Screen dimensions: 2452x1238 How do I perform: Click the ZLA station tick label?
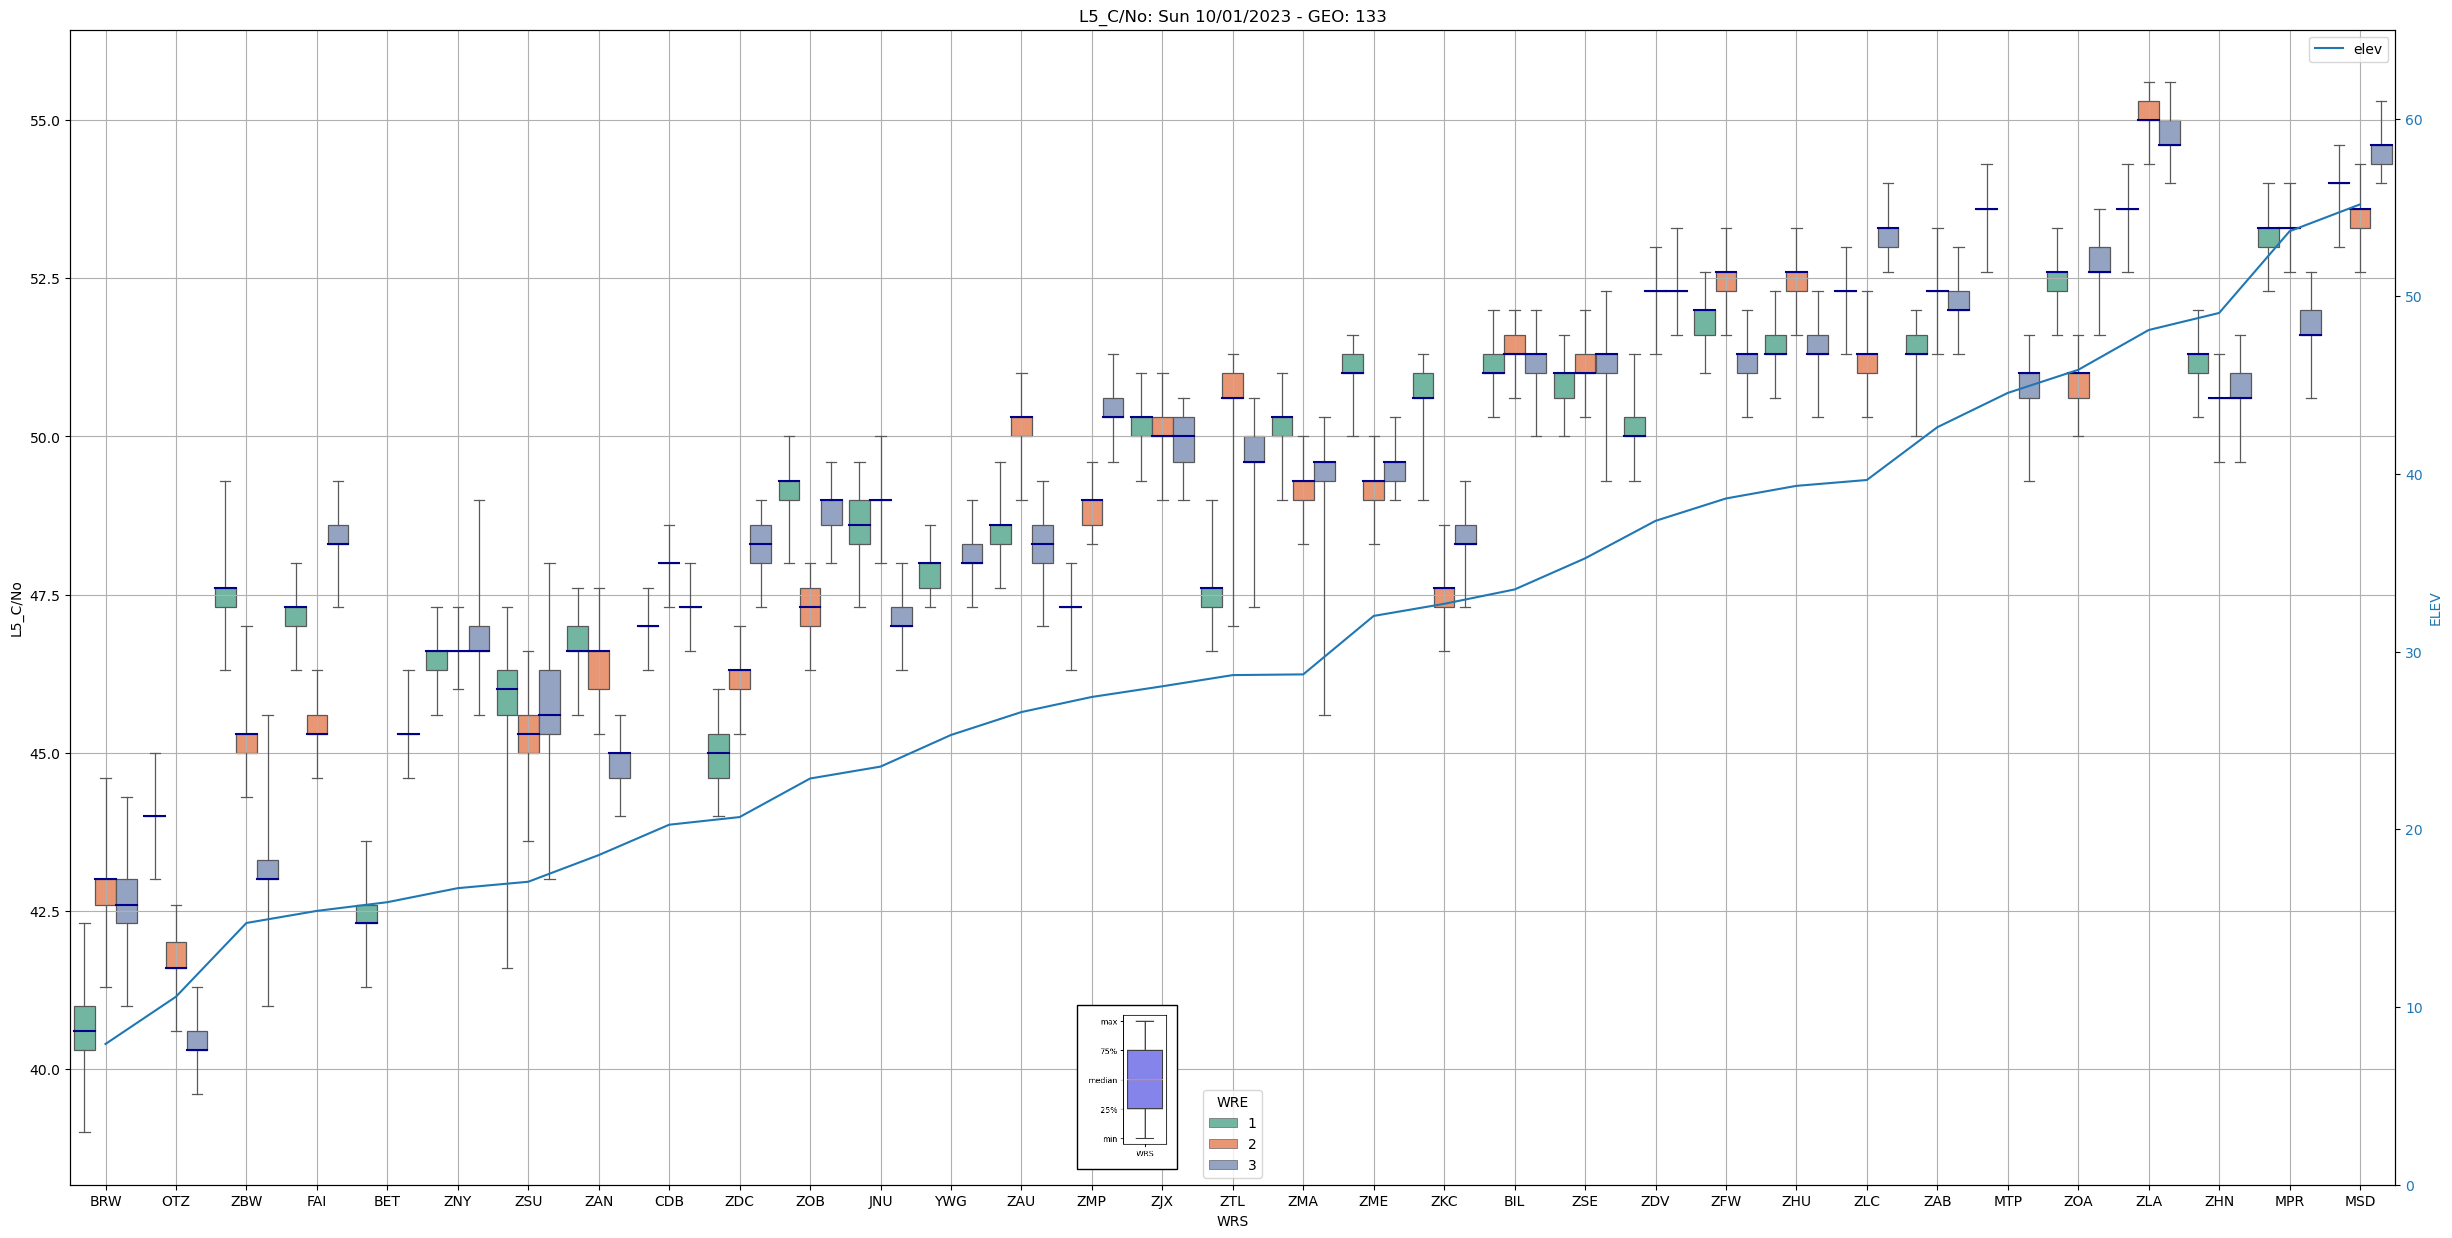(x=2149, y=1201)
